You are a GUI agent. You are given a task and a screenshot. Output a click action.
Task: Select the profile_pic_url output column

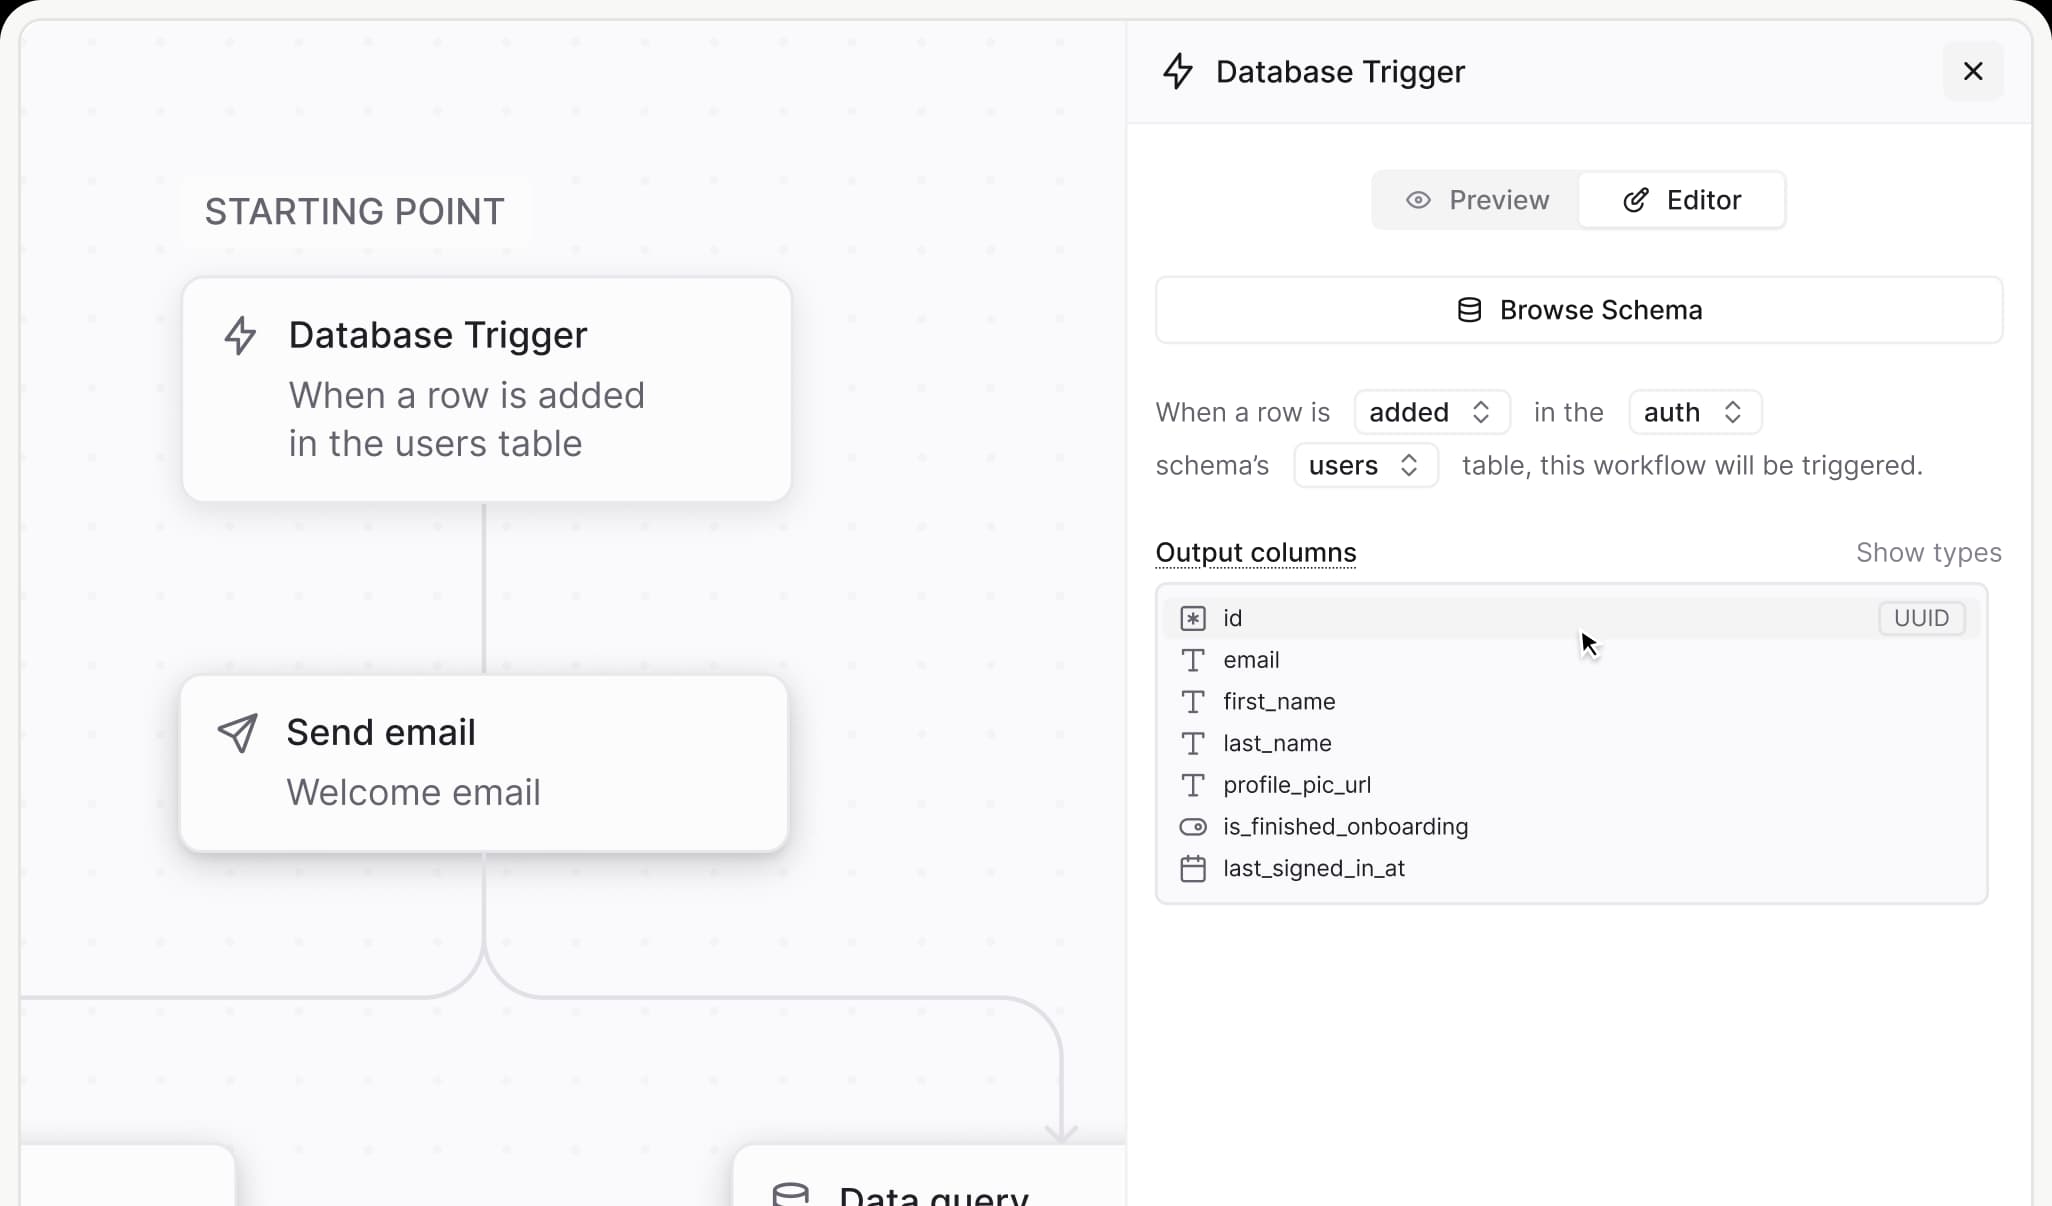click(1297, 785)
